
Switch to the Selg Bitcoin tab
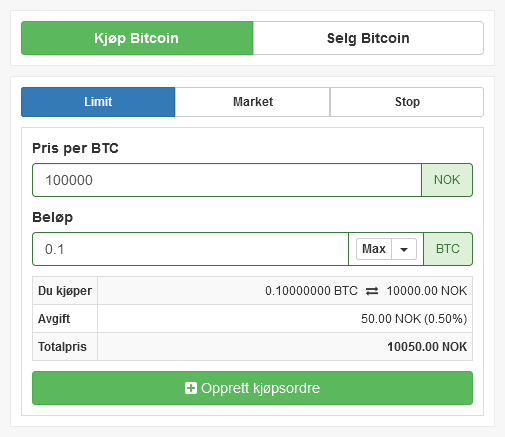[x=368, y=38]
